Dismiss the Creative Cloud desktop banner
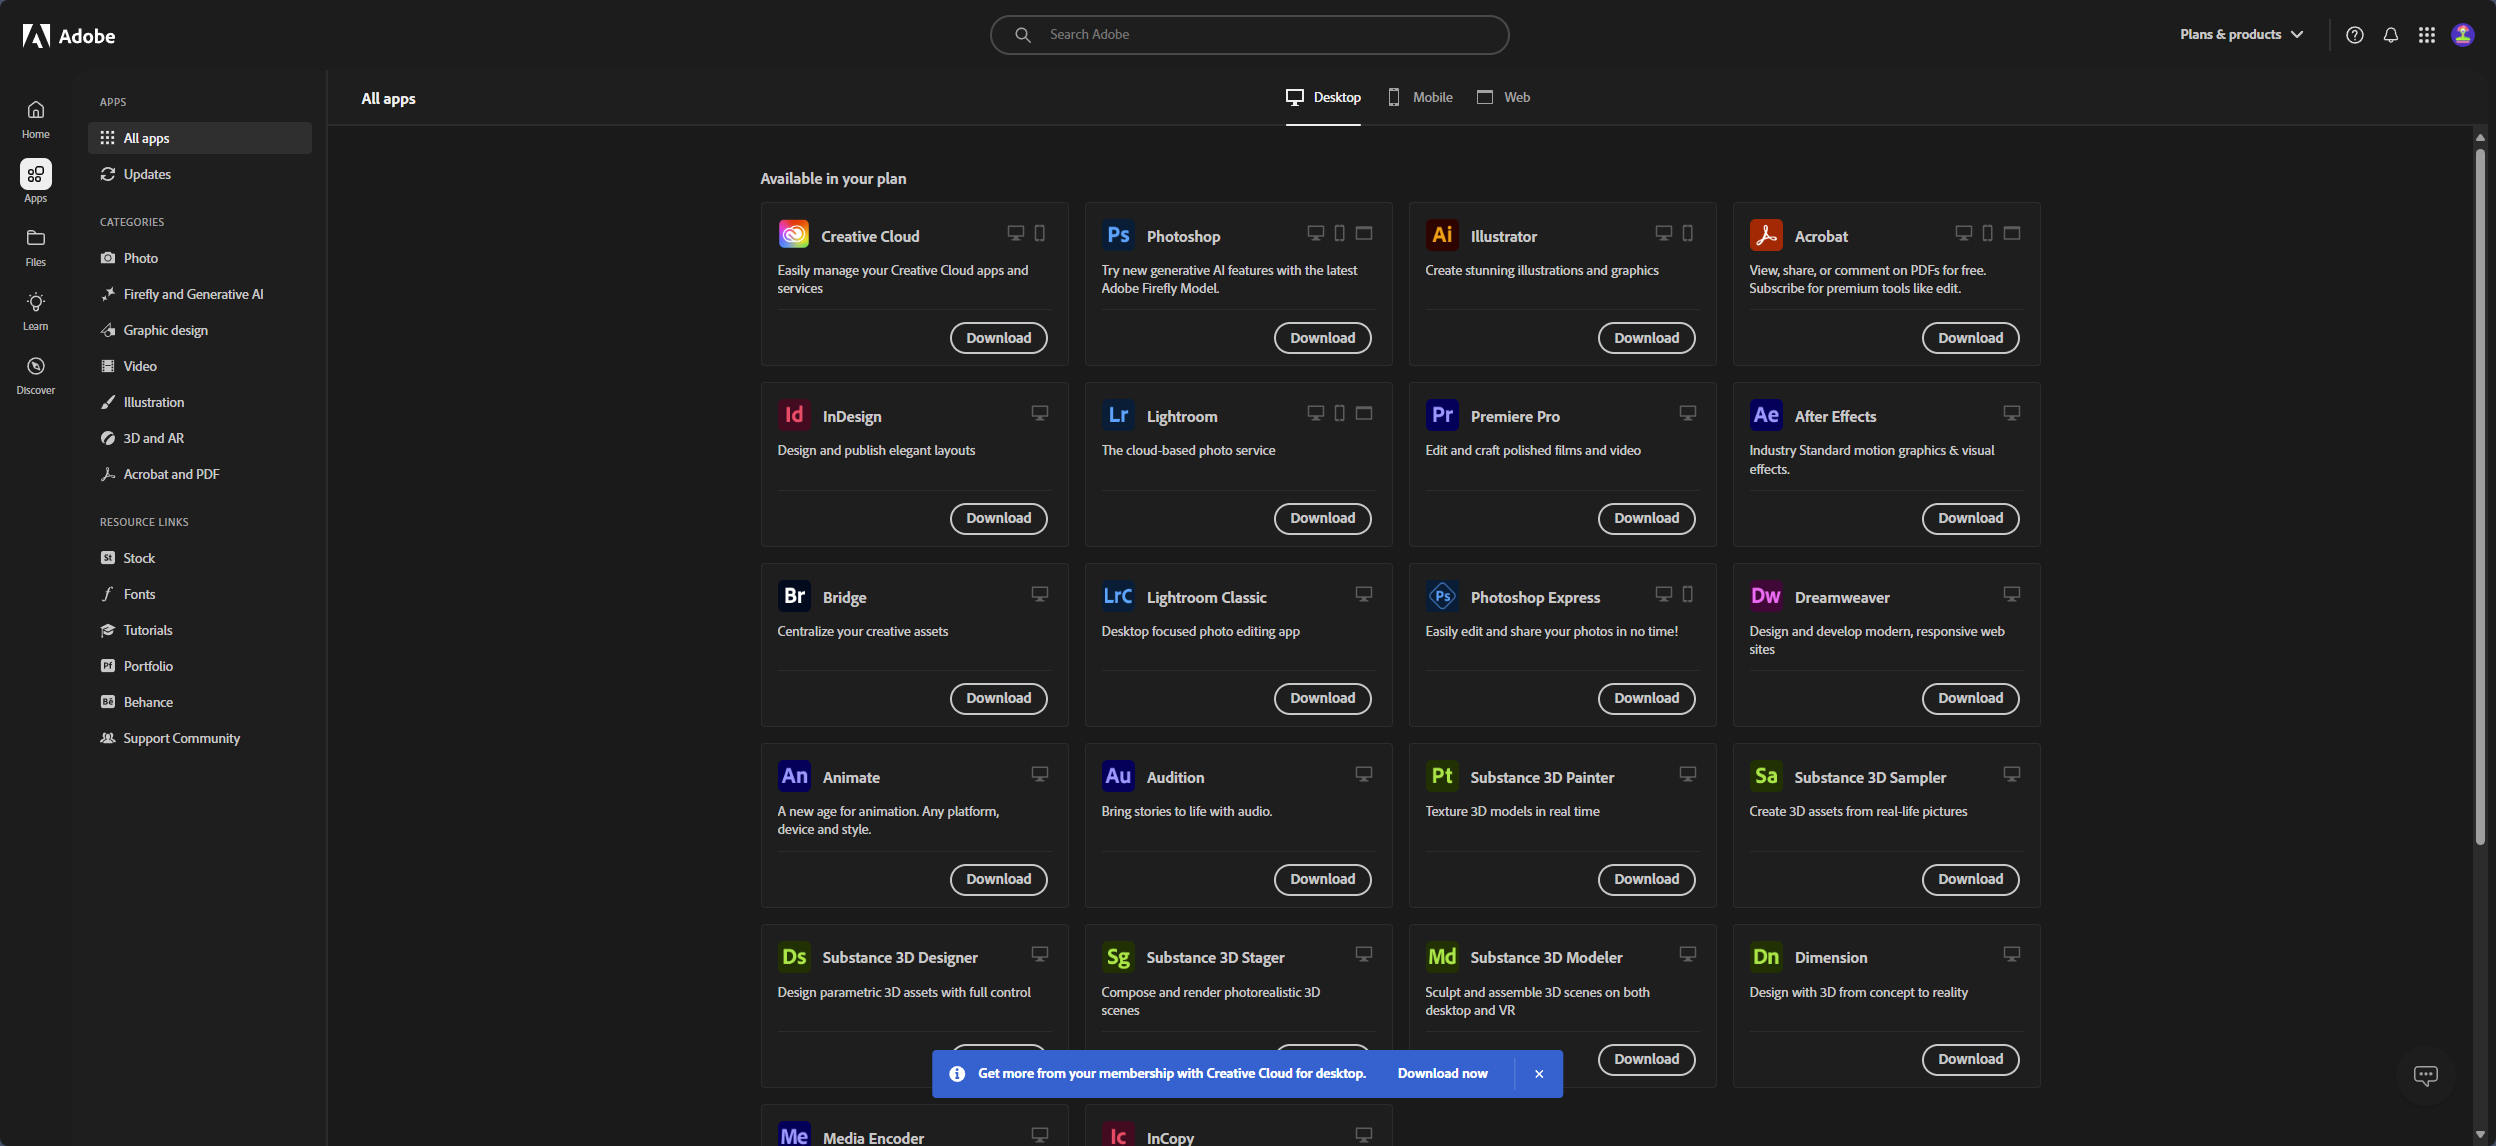Image resolution: width=2496 pixels, height=1146 pixels. point(1539,1074)
